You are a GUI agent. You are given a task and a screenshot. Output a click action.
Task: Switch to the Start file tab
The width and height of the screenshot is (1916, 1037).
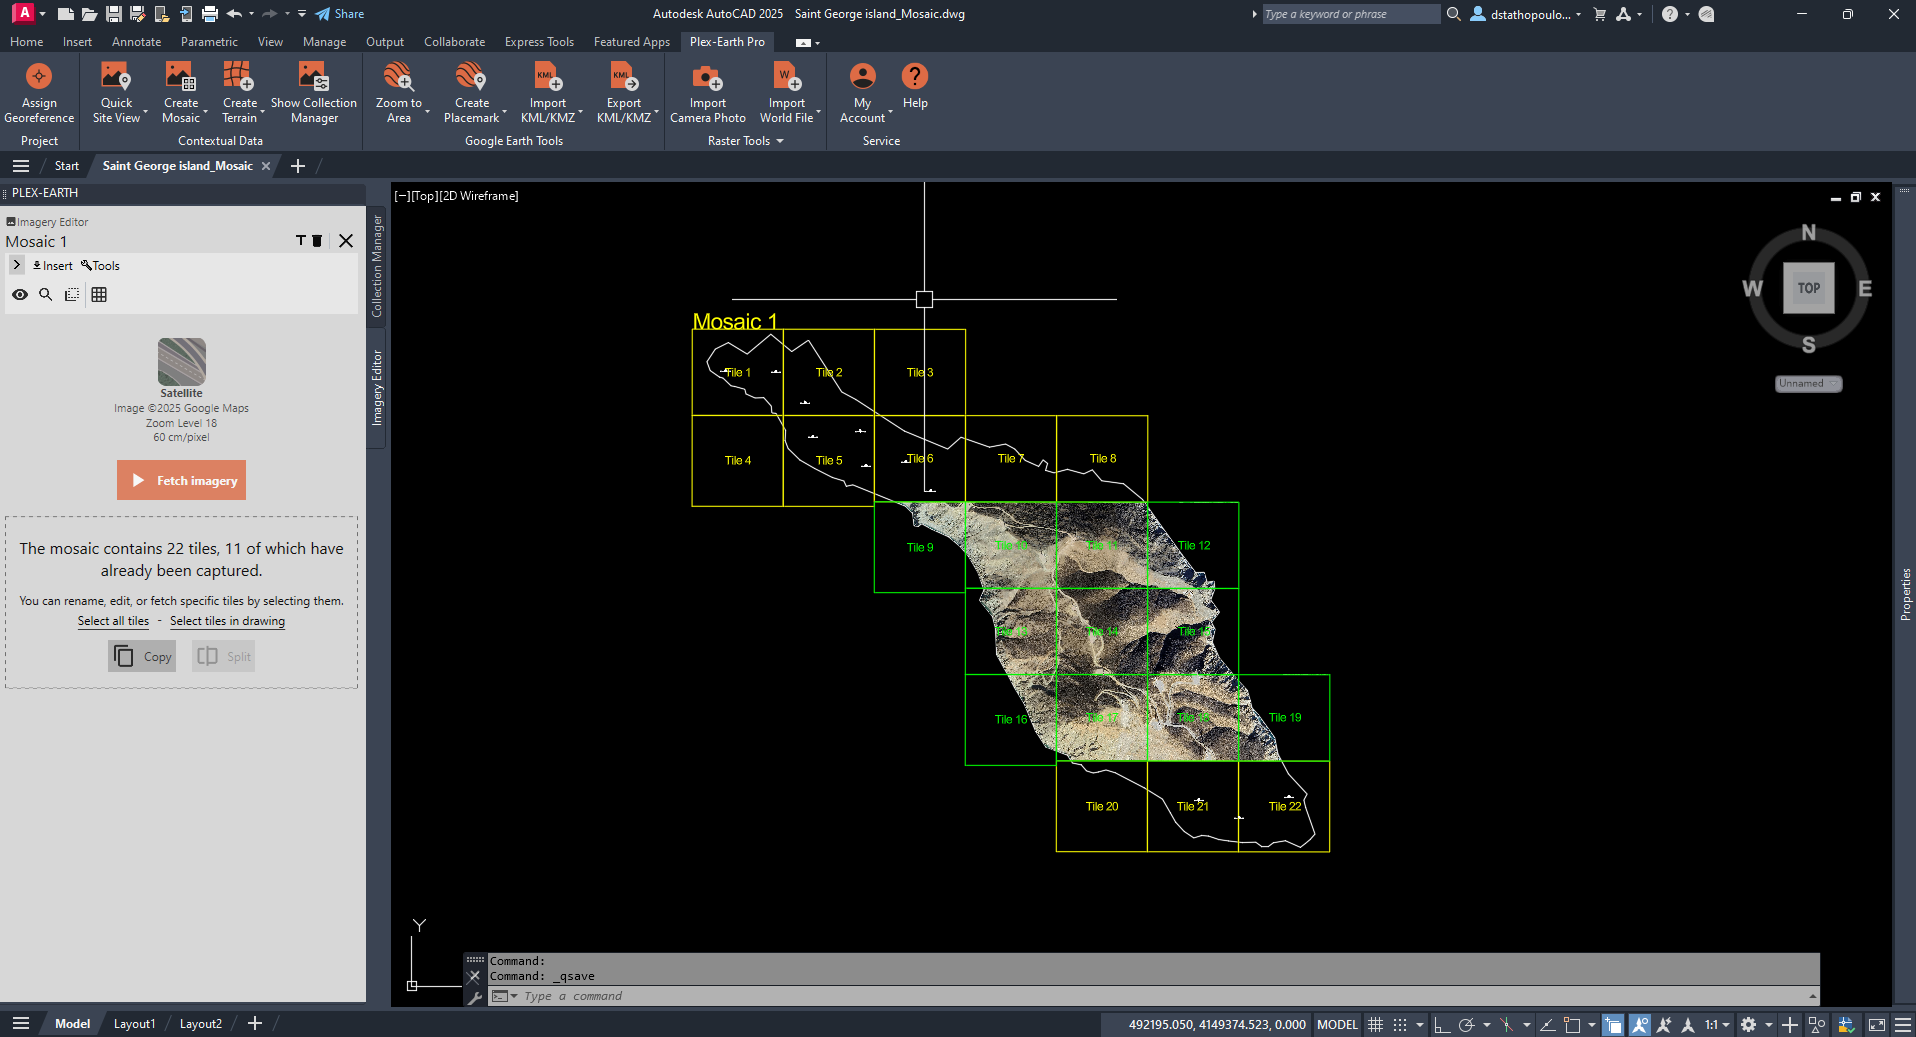click(66, 166)
